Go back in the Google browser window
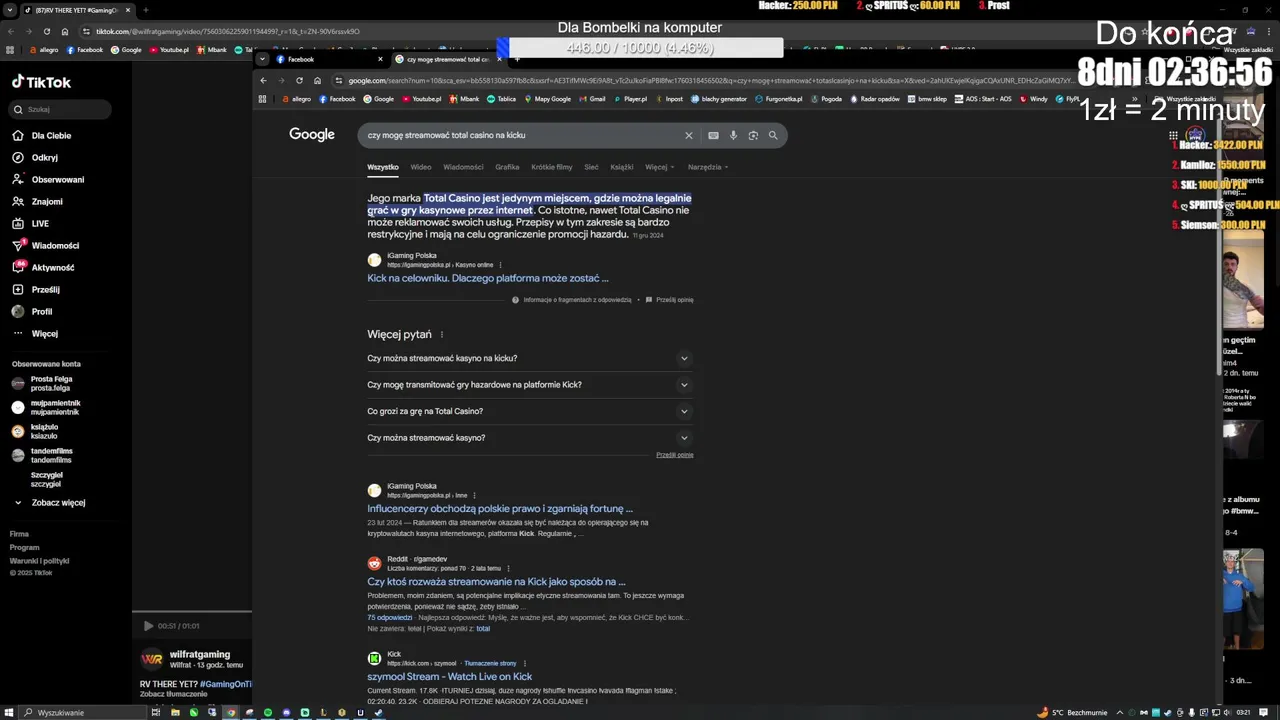Viewport: 1280px width, 720px height. (x=263, y=80)
